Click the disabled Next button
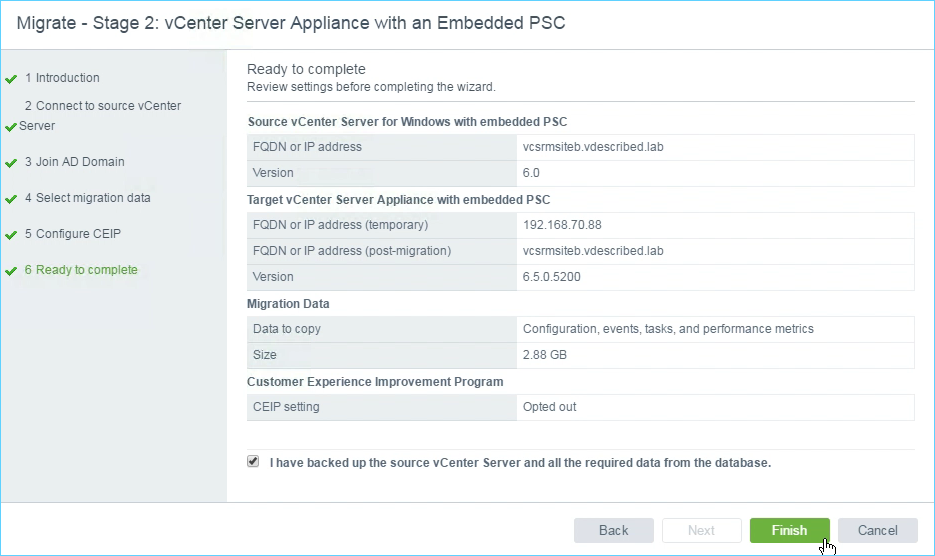 (x=701, y=530)
